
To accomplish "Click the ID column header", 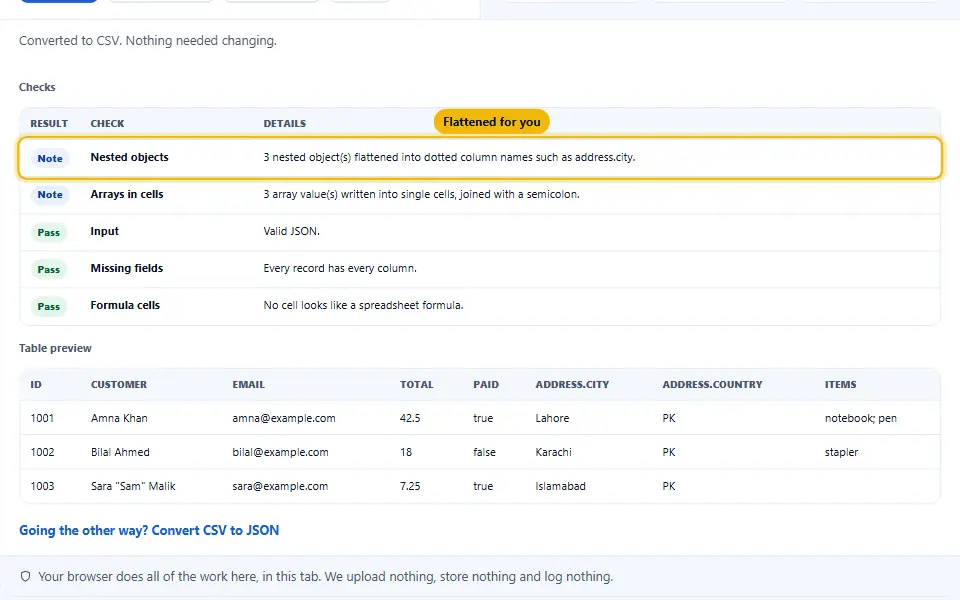I will tap(36, 384).
